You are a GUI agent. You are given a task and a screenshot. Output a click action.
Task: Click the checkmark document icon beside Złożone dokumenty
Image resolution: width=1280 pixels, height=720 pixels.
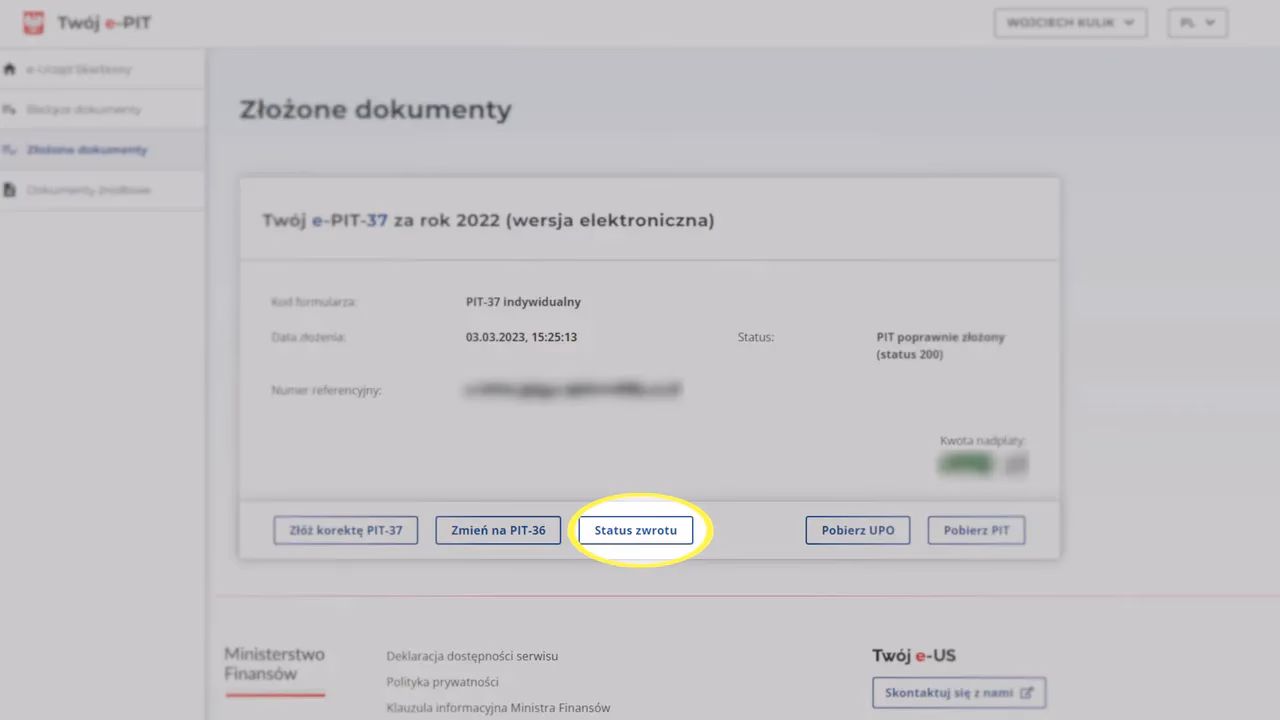tap(10, 149)
